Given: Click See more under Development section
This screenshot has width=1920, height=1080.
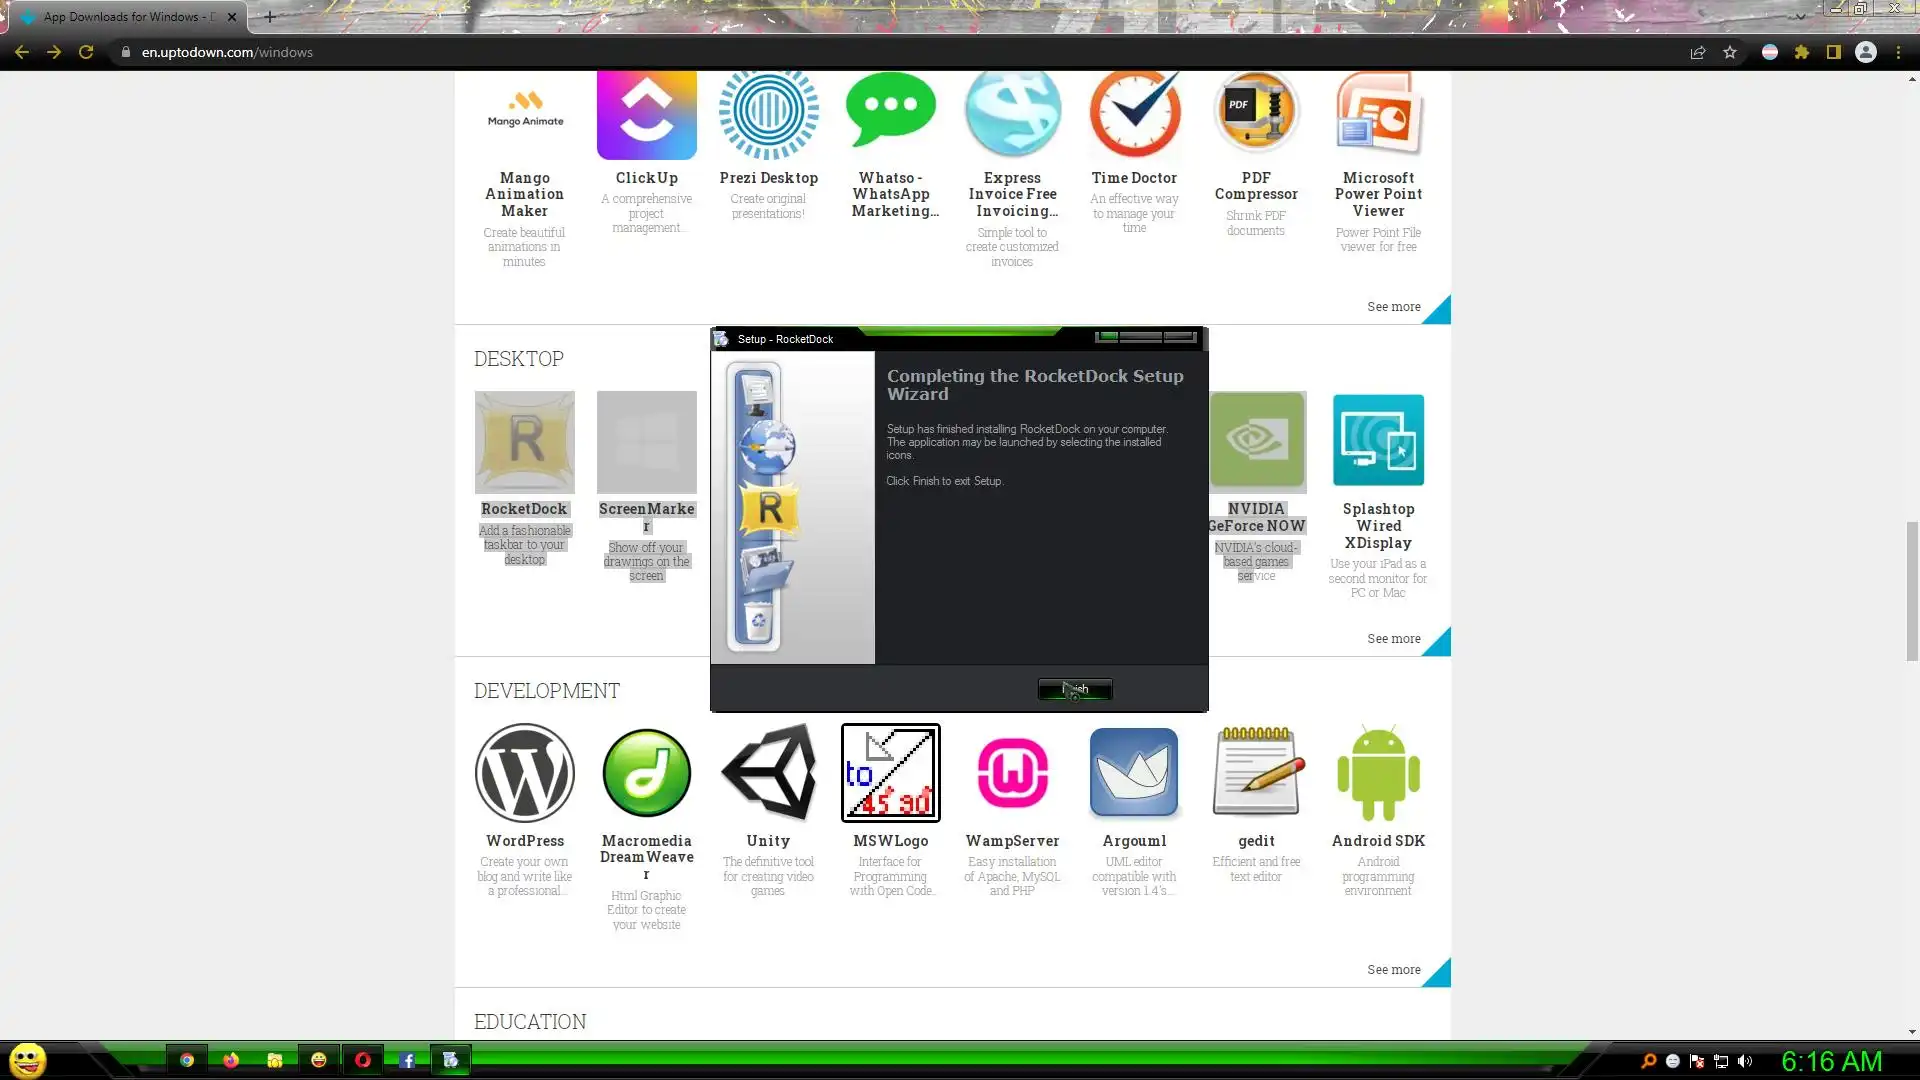Looking at the screenshot, I should 1393,969.
